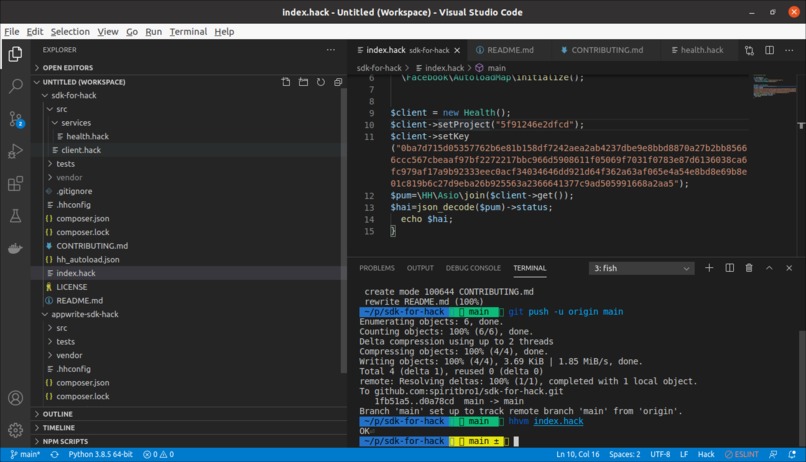Open notifications bell in status bar
Screen dimensions: 806x462
coord(792,454)
